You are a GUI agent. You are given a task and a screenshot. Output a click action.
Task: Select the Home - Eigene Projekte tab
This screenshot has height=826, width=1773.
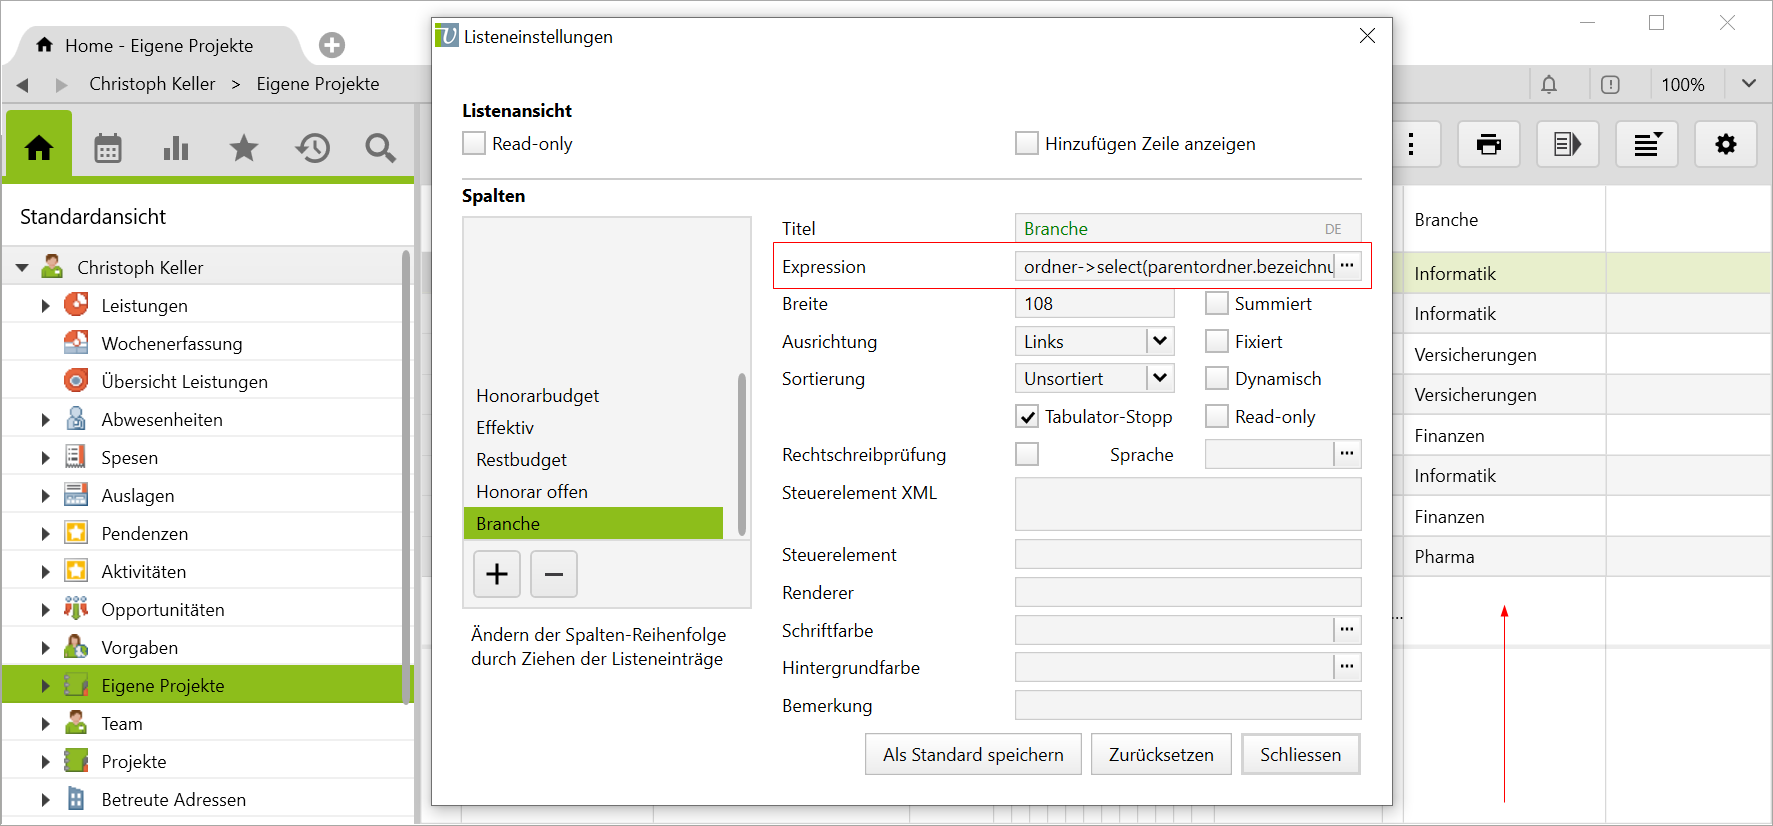158,46
